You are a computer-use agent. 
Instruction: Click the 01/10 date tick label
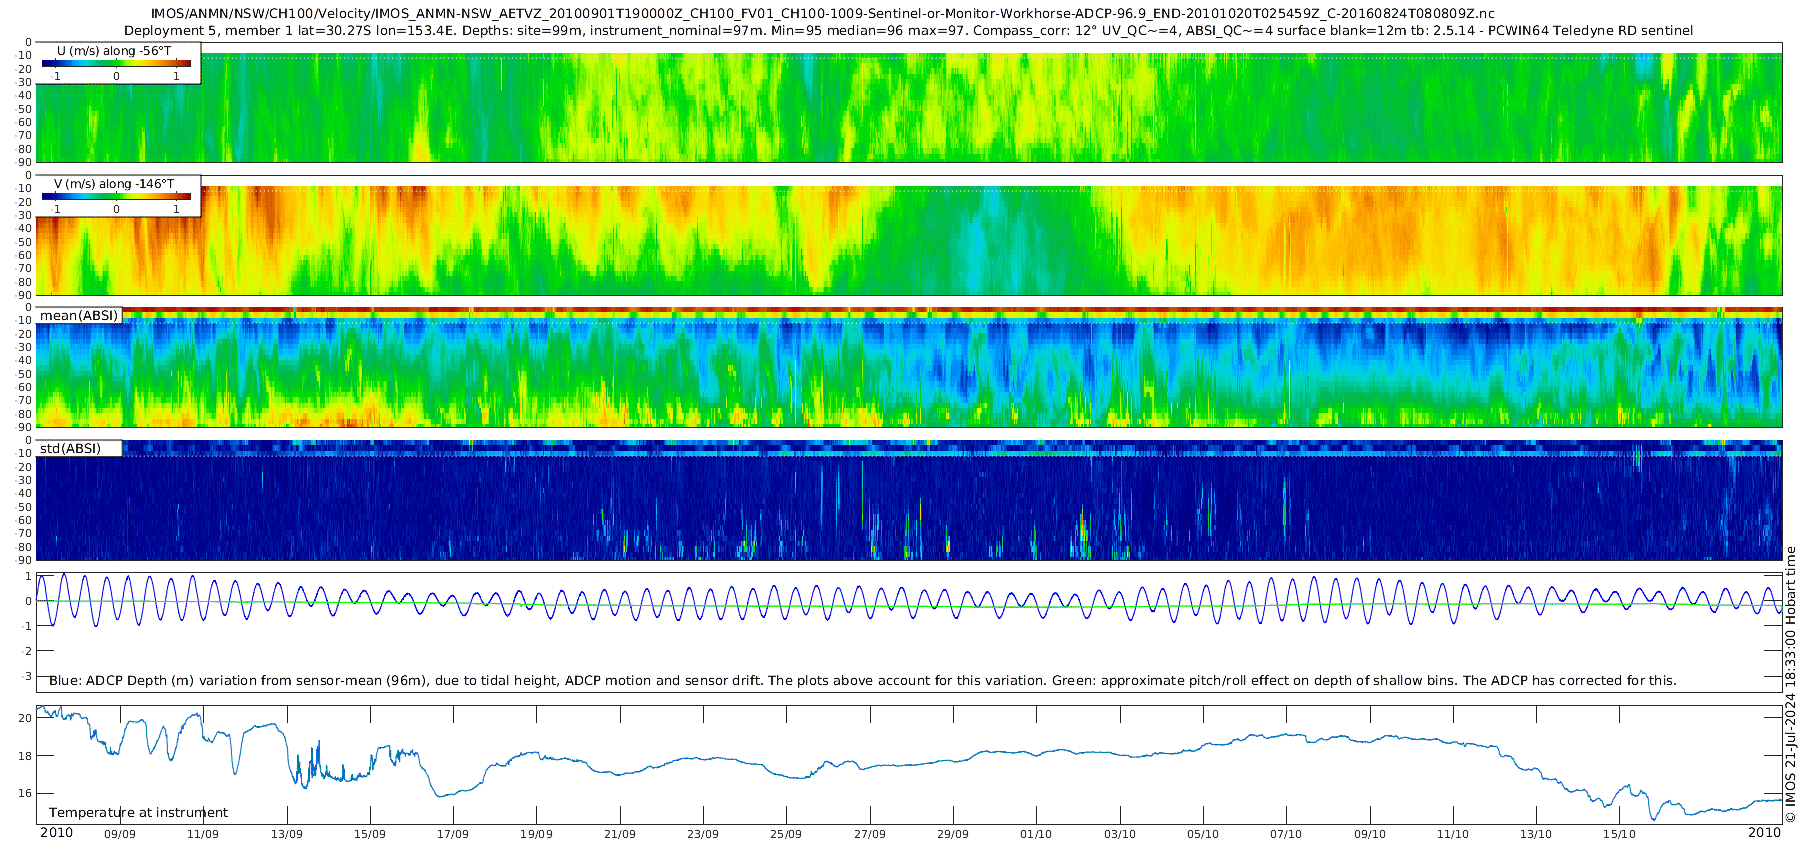coord(1036,834)
